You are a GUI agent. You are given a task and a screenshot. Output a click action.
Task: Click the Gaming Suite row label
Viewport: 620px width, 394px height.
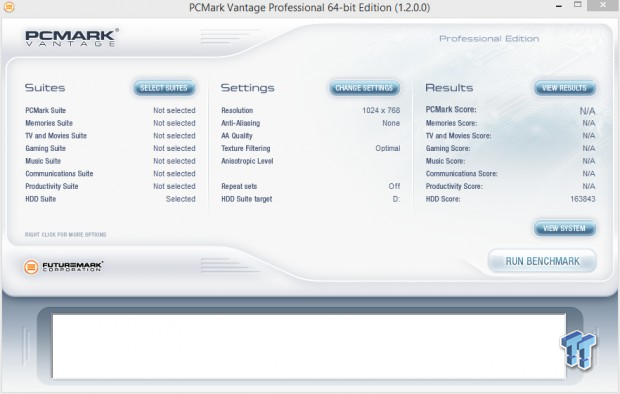[x=45, y=148]
